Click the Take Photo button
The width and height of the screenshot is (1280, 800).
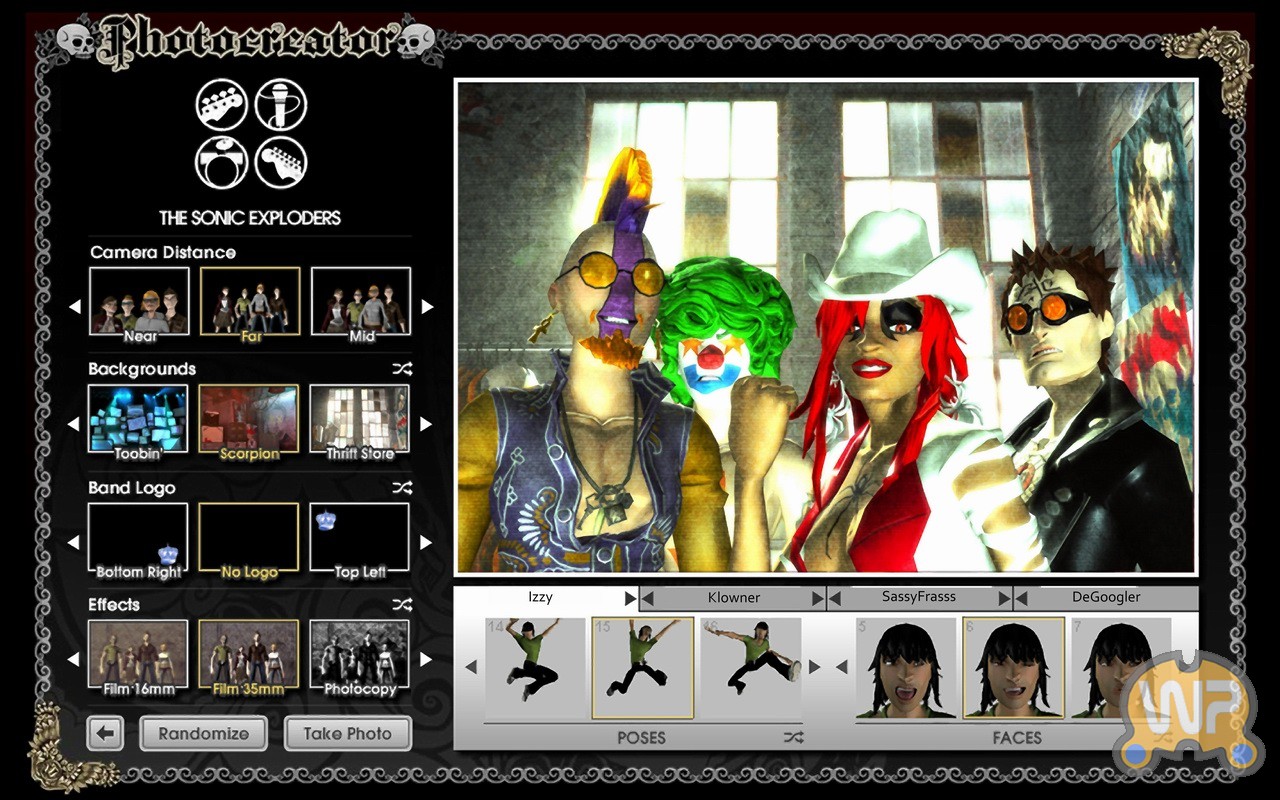click(x=347, y=734)
